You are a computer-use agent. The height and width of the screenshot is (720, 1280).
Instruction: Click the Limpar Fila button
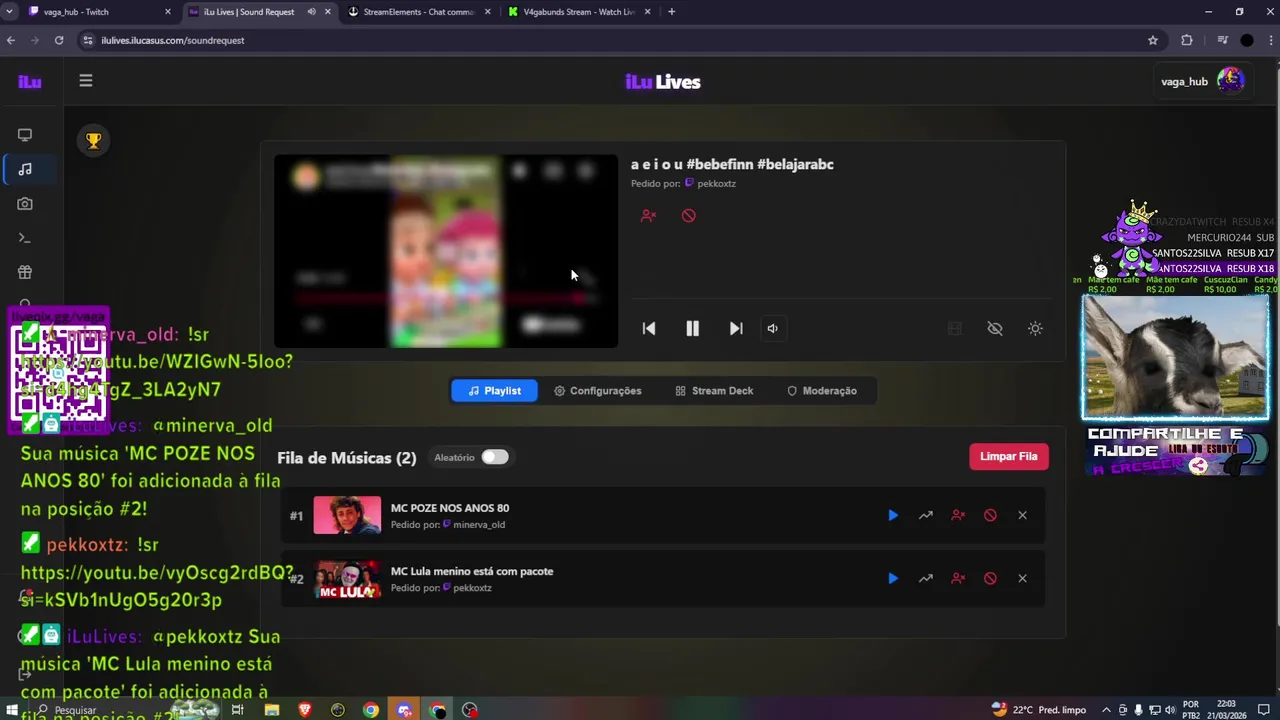(1008, 456)
